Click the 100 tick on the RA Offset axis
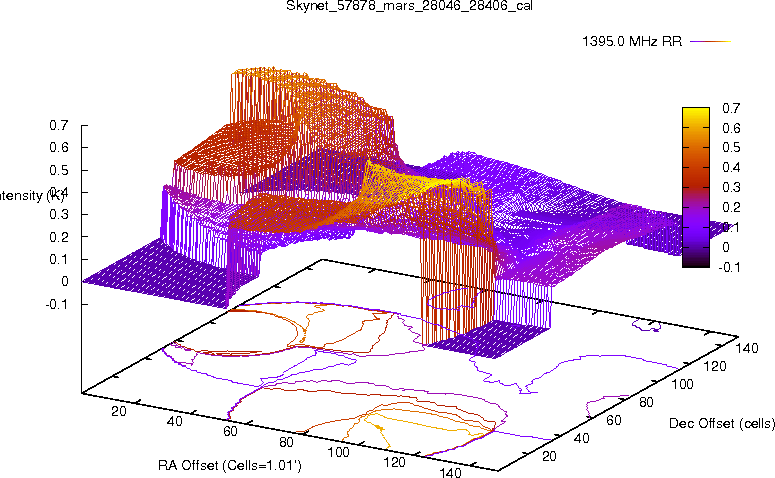The image size is (775, 478). (339, 452)
